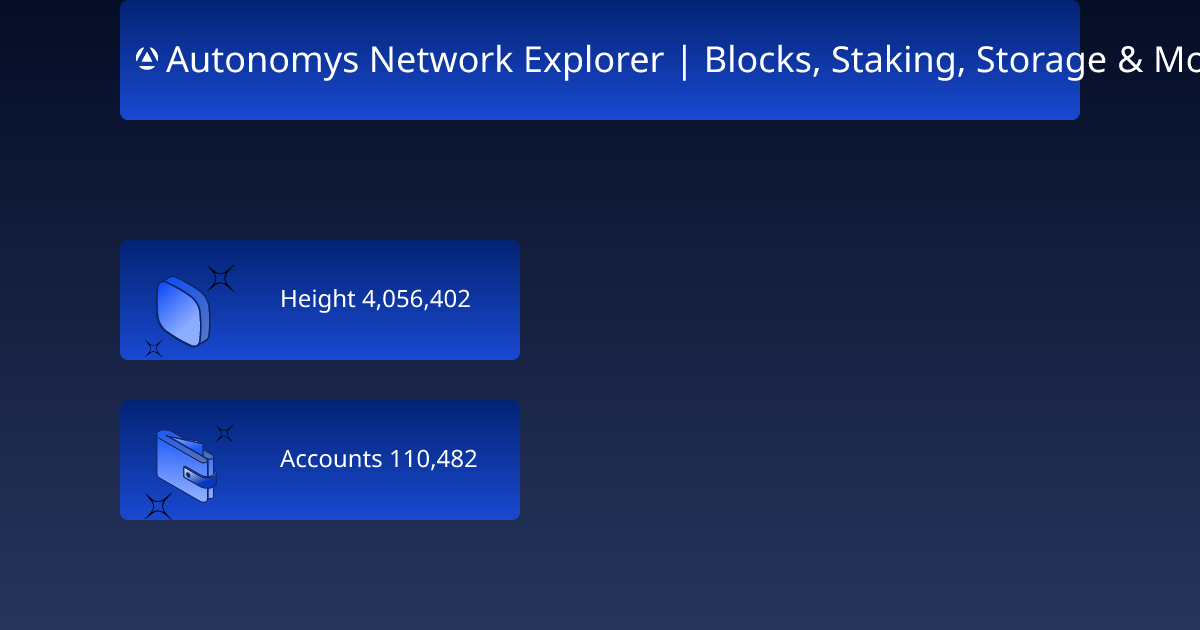This screenshot has width=1200, height=630.
Task: Click the large sparkle beside the cube
Action: (221, 278)
